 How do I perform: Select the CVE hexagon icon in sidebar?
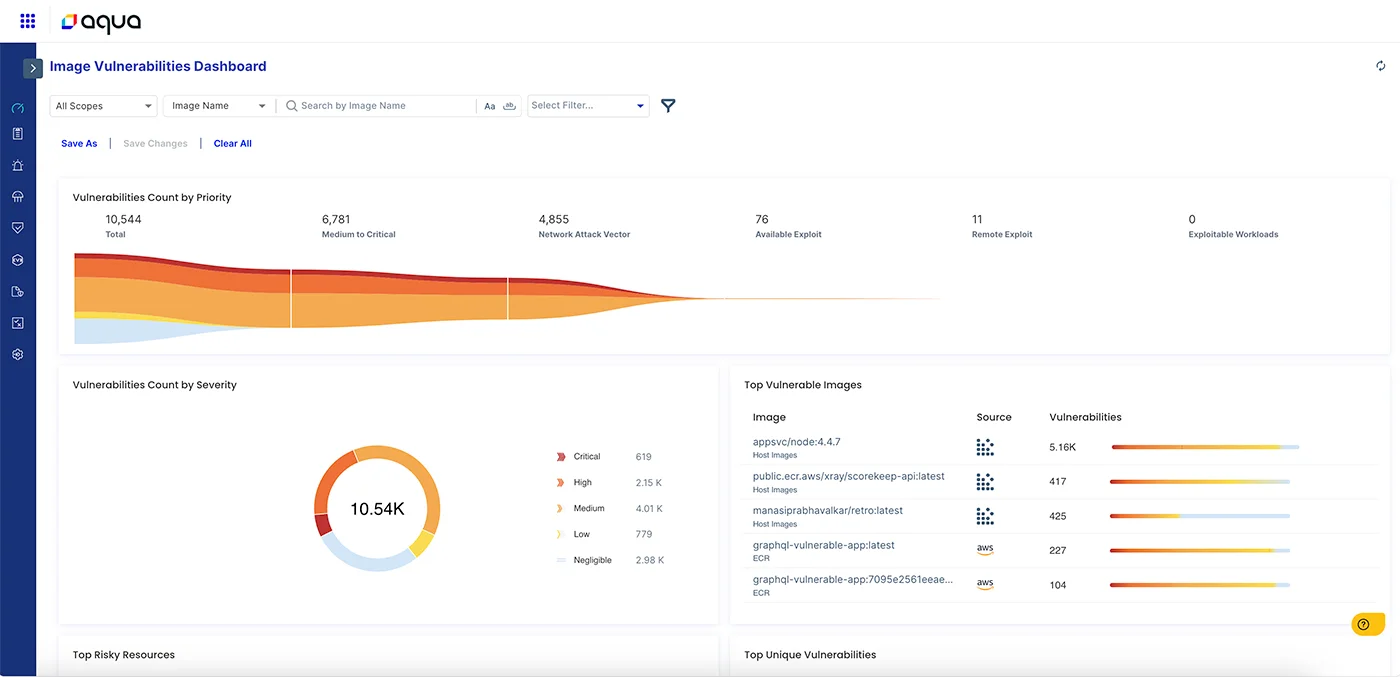pos(17,259)
